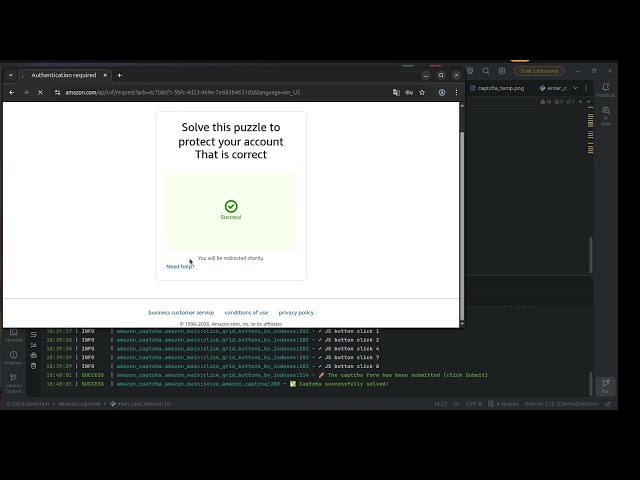Close the Authentication required tab
The image size is (640, 480).
point(105,75)
